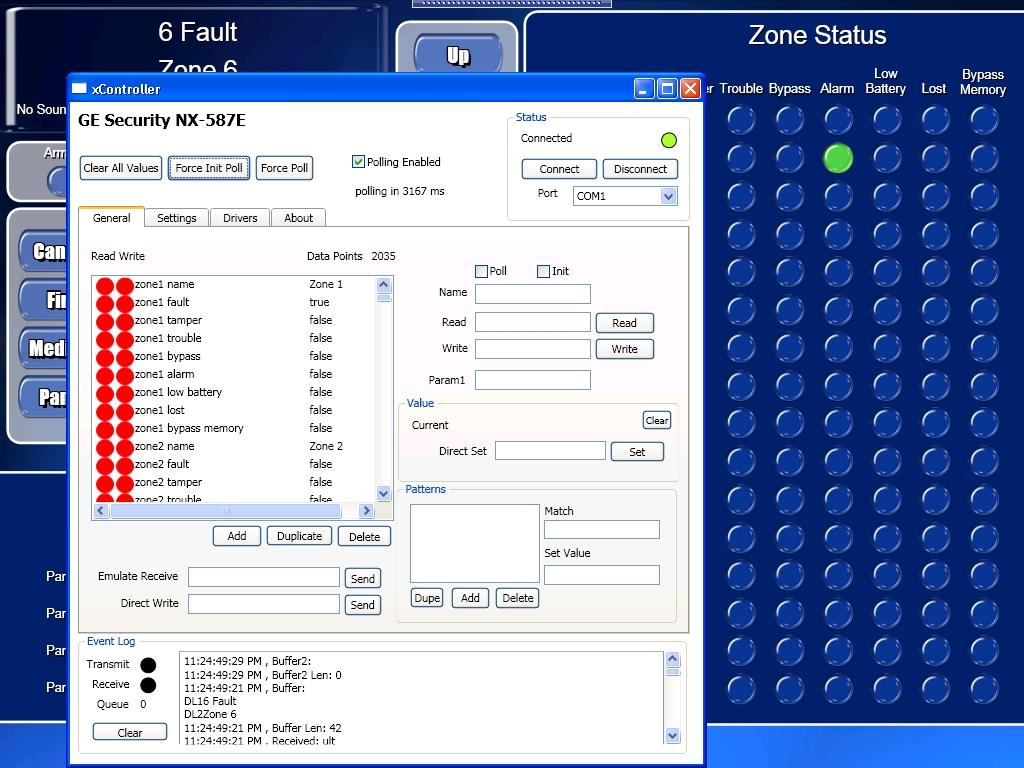
Task: Click the Direct Write input field
Action: [x=264, y=604]
